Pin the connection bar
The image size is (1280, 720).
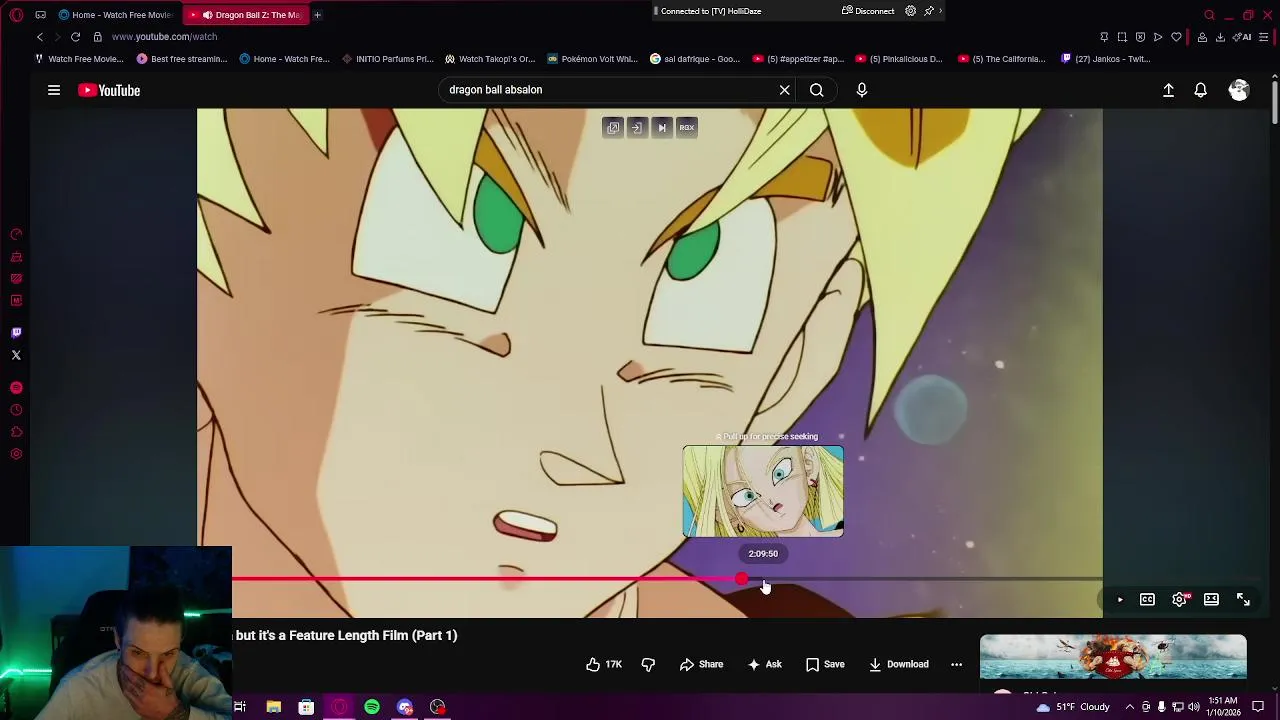click(929, 11)
